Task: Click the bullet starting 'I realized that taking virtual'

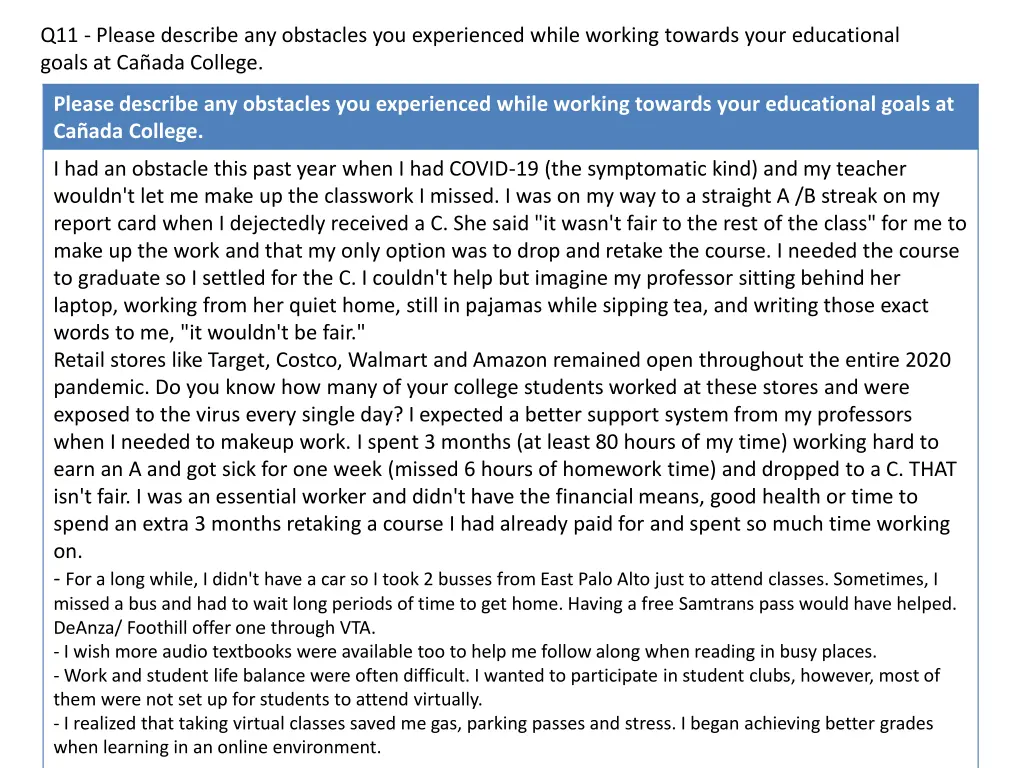Action: [x=494, y=735]
